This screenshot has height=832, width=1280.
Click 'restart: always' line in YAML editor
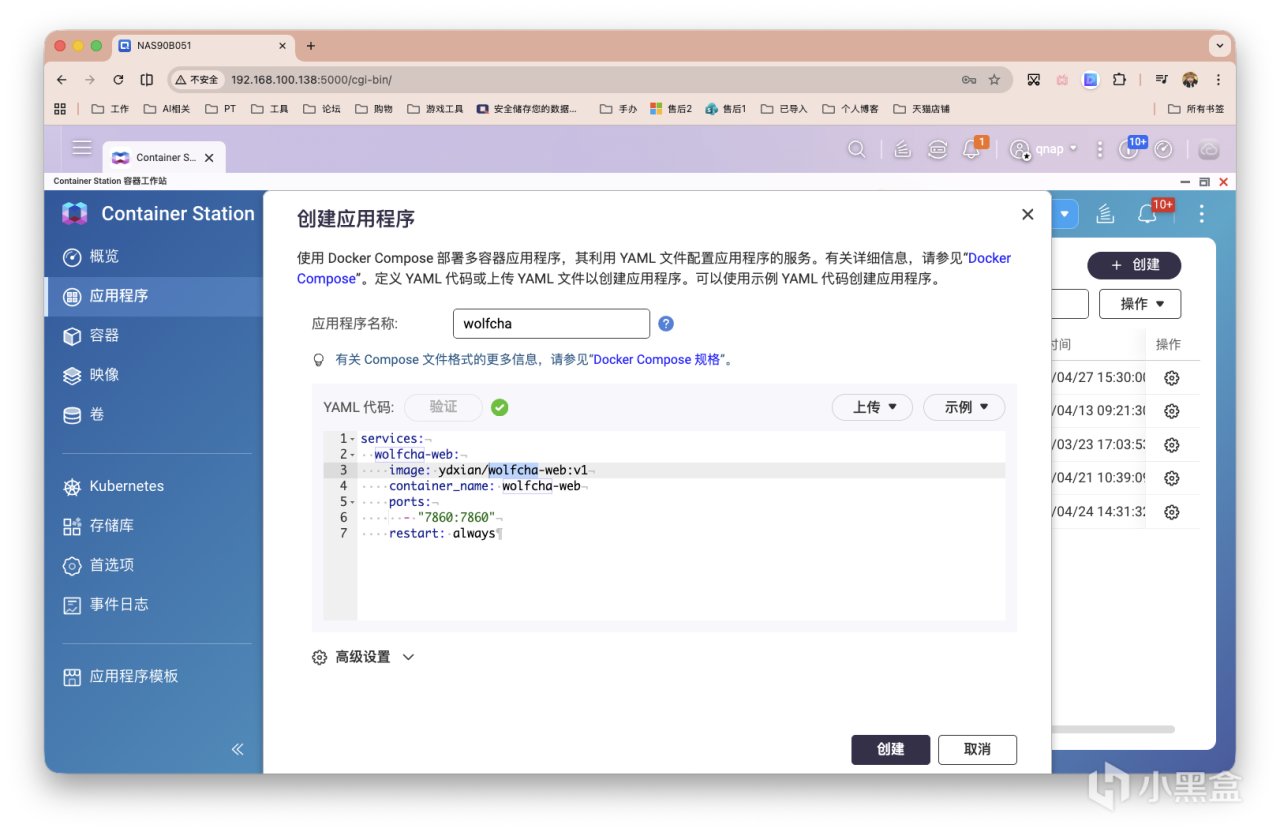(442, 533)
